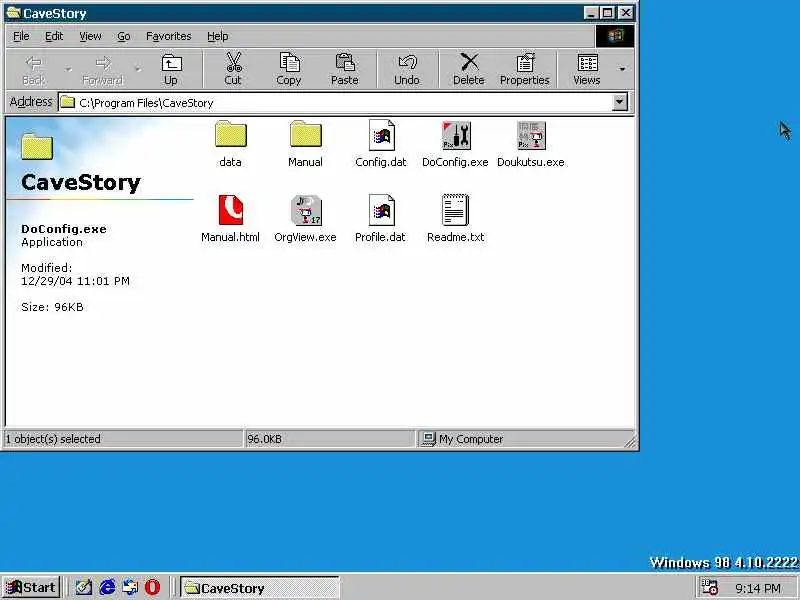Open the Help menu

pos(218,36)
